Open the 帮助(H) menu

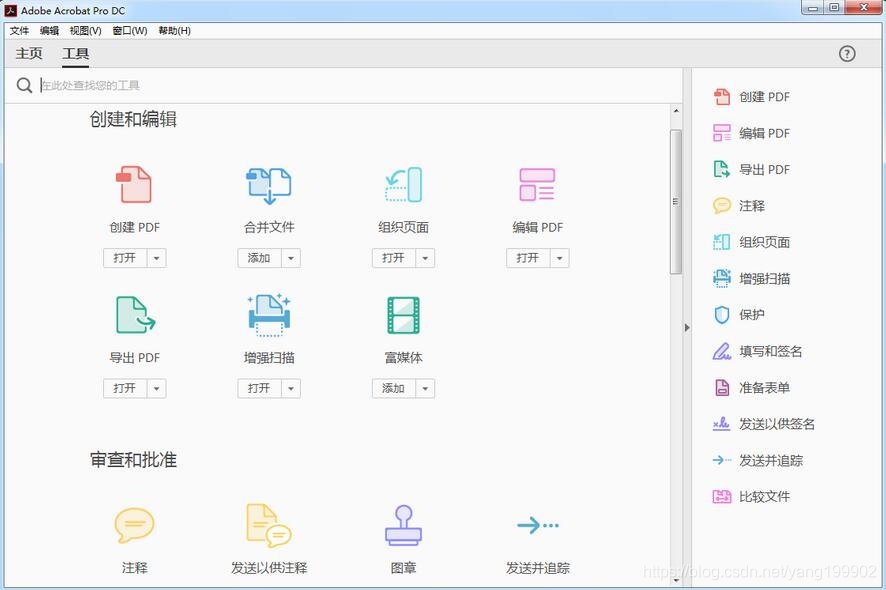coord(175,31)
